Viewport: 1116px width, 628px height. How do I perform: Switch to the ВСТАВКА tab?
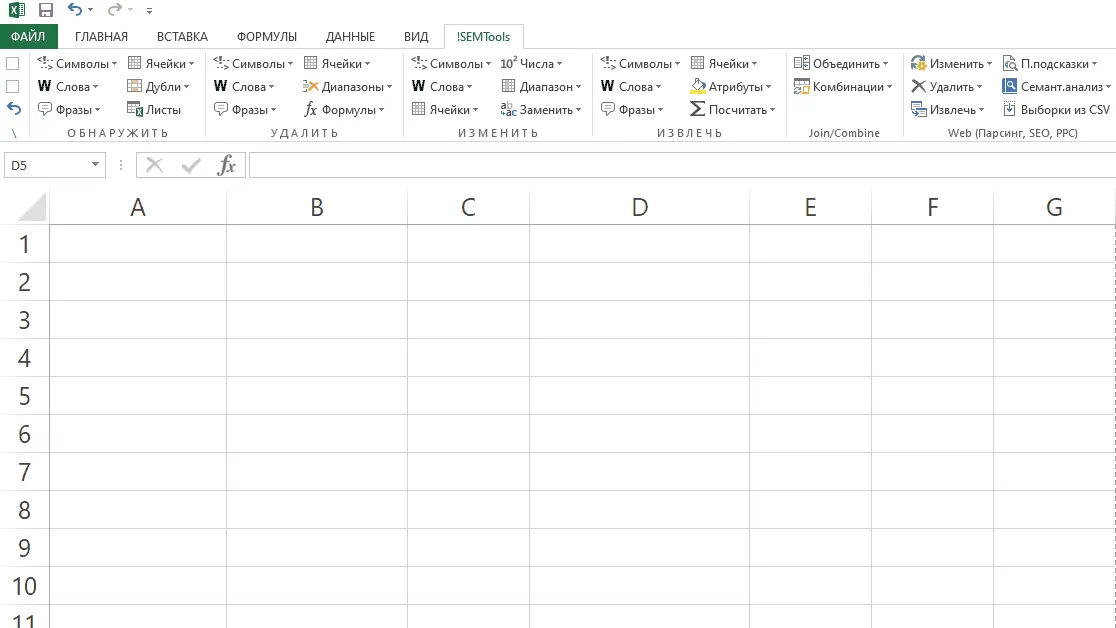(182, 36)
